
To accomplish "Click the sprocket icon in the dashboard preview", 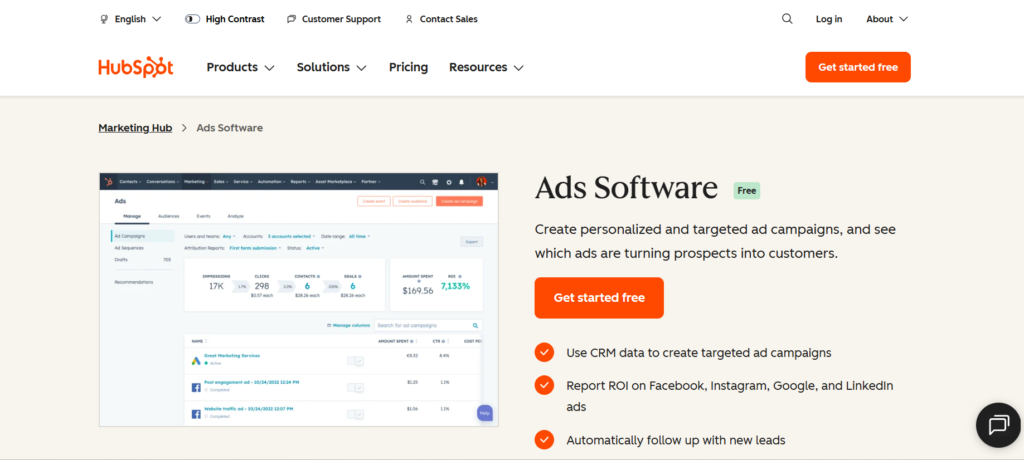I will pos(108,182).
